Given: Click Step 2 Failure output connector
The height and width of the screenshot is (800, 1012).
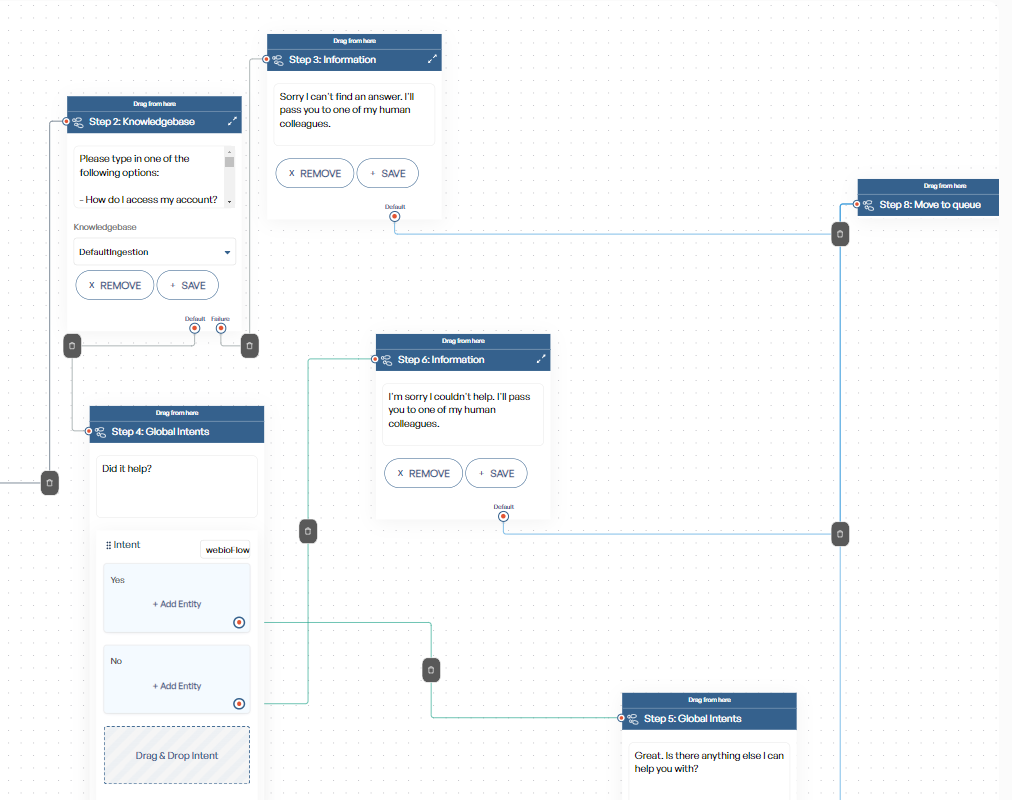Looking at the screenshot, I should click(x=221, y=328).
